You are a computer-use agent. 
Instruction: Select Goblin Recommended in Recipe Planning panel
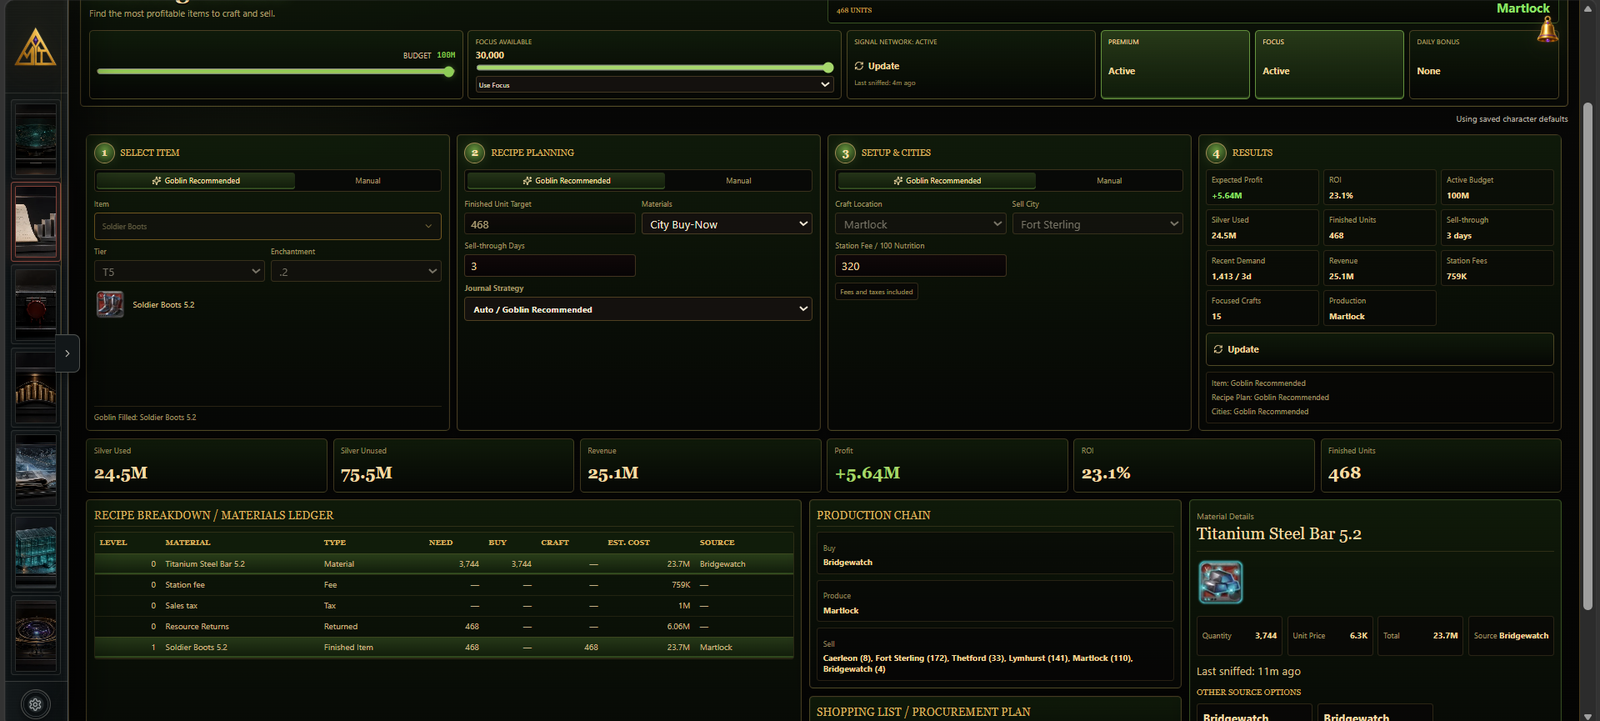[566, 181]
